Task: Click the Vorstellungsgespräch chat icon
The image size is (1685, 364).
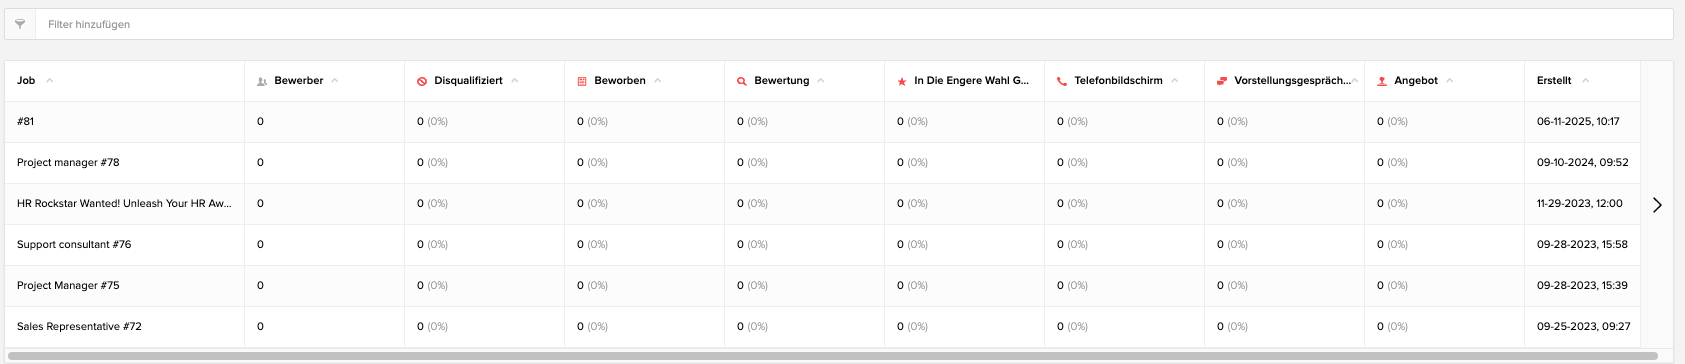Action: click(x=1222, y=81)
